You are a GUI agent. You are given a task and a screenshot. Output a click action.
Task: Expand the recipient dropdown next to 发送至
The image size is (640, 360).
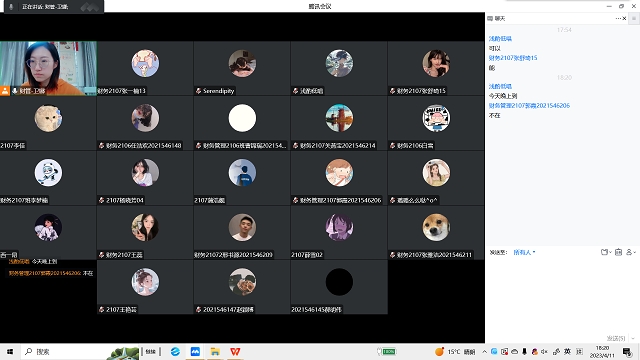click(x=524, y=252)
